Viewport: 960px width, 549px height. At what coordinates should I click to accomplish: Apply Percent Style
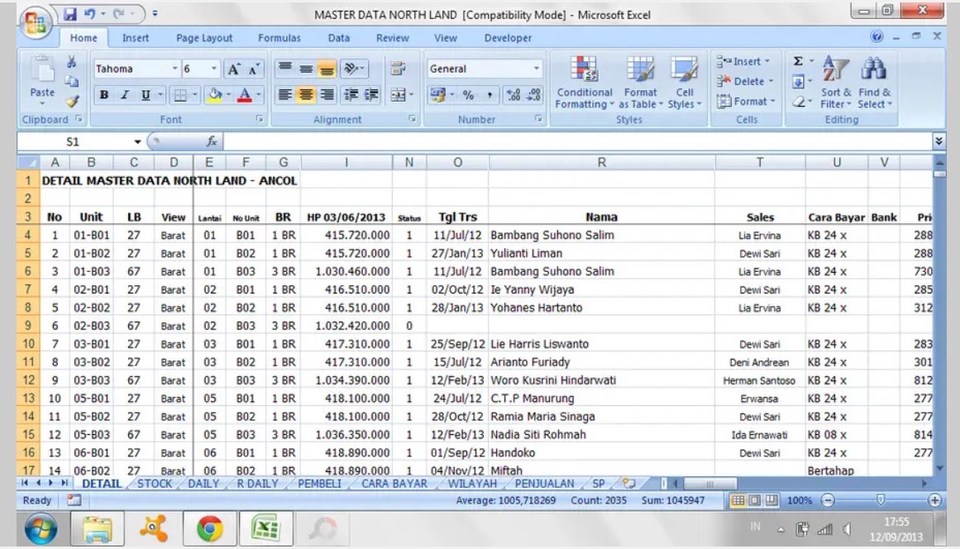click(468, 95)
